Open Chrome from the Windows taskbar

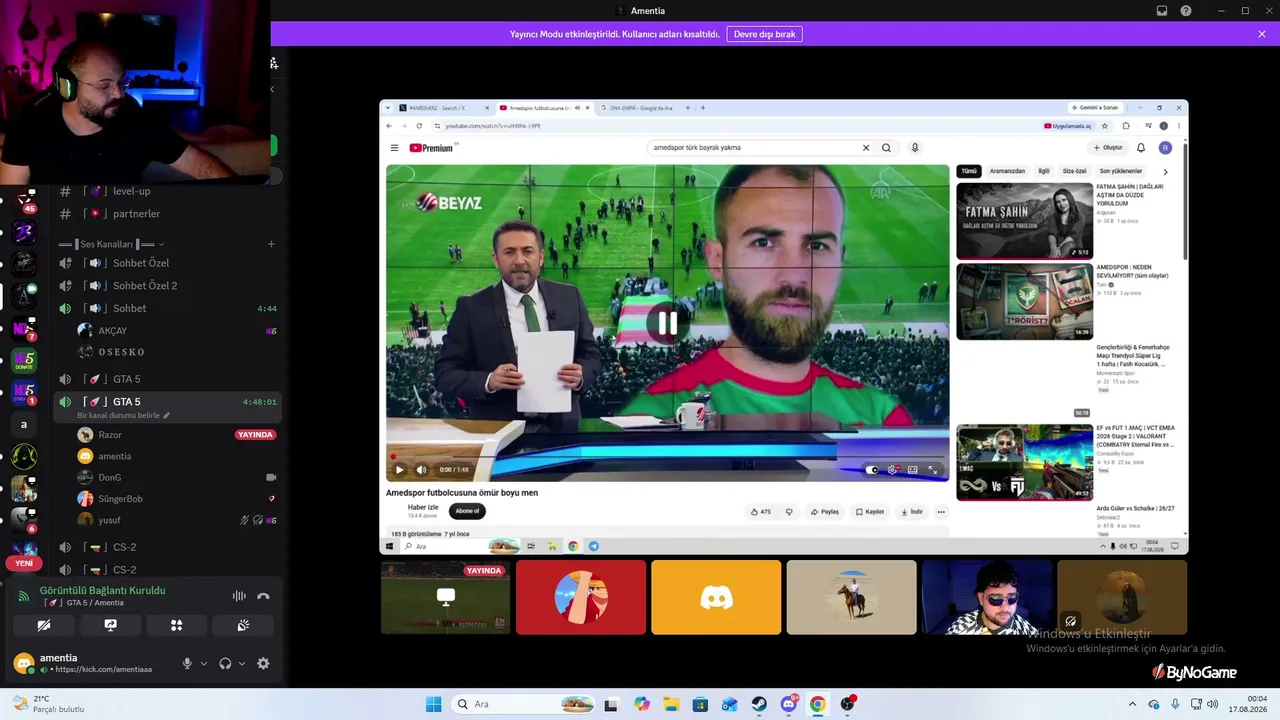tap(817, 704)
